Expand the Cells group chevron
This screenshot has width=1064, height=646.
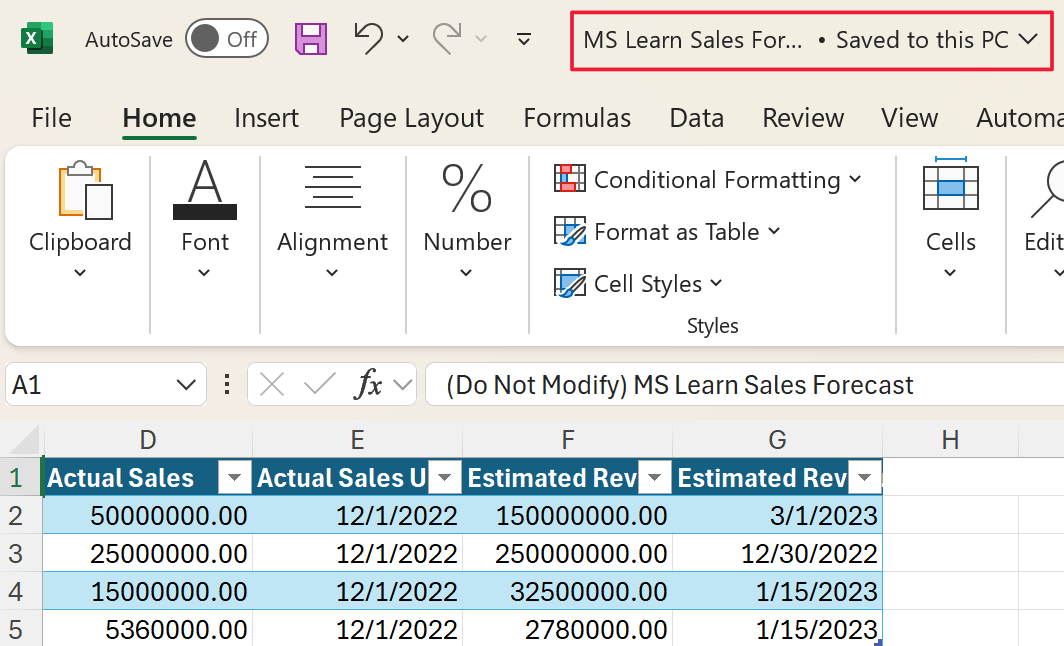[x=950, y=273]
